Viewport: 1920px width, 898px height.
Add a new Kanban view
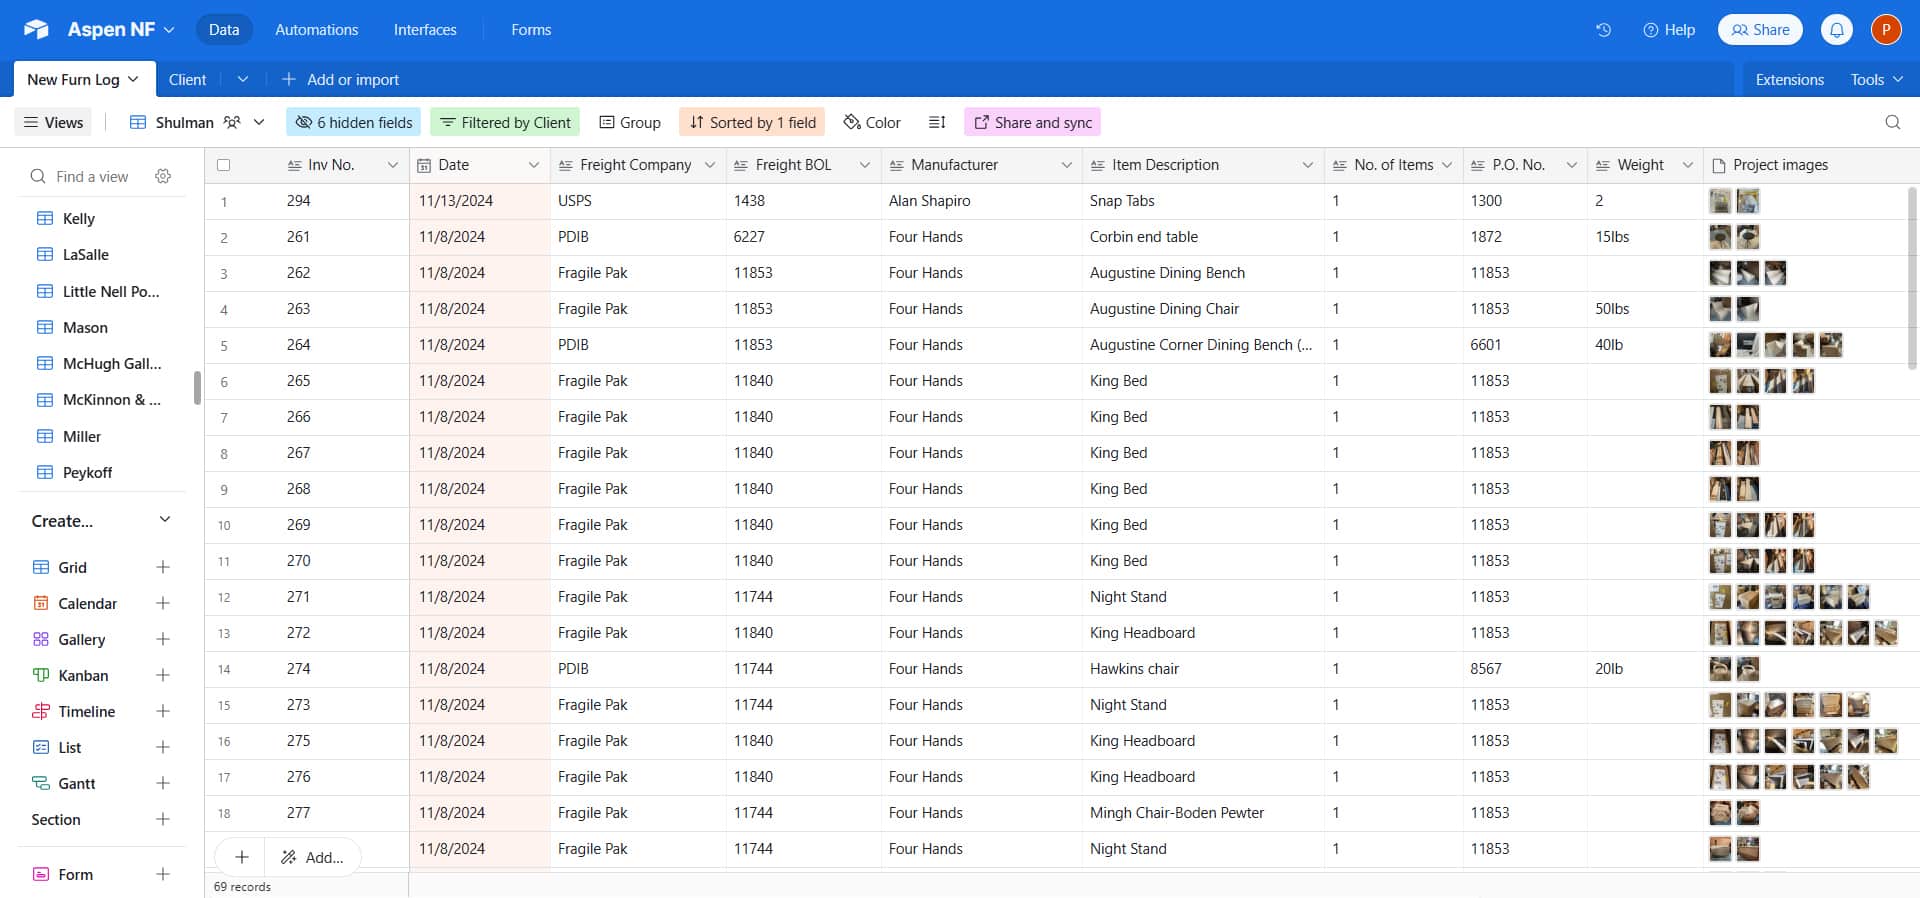click(162, 675)
